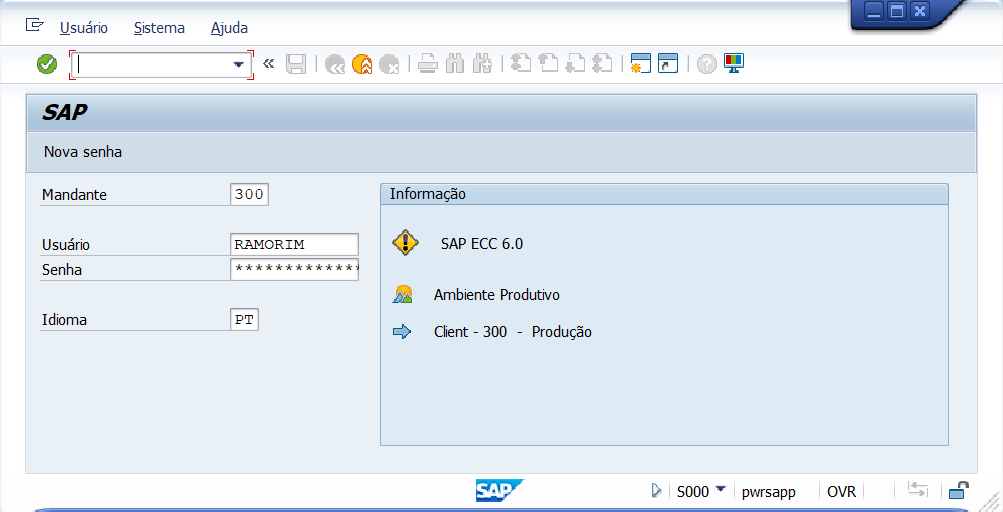Click the Informação panel header

coord(664,195)
